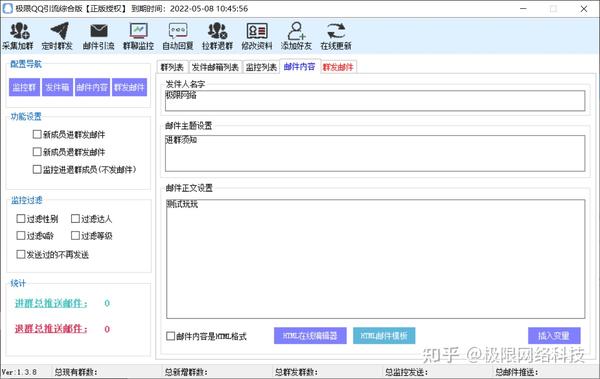Open the 自动回复 chat bubble tool
The width and height of the screenshot is (600, 379).
pos(178,36)
